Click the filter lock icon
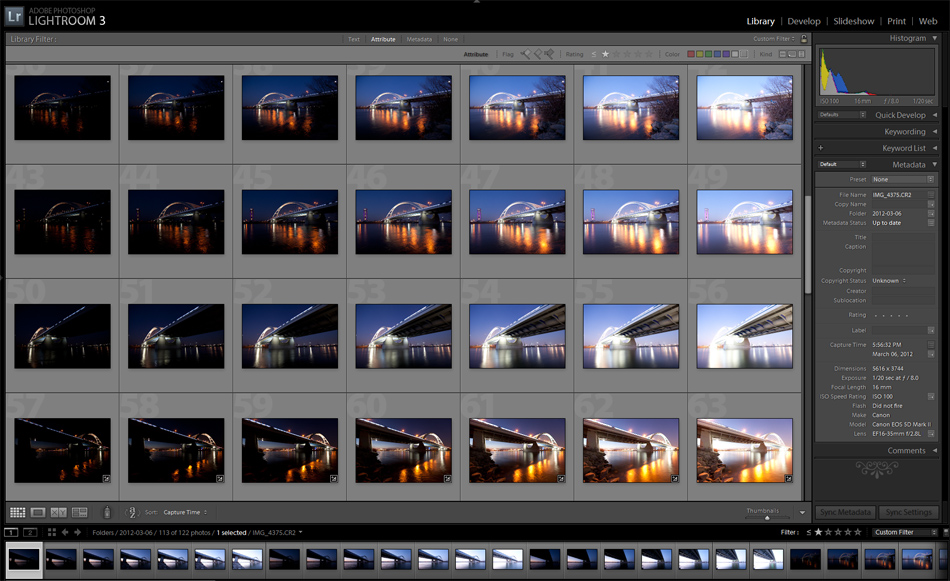 point(804,39)
